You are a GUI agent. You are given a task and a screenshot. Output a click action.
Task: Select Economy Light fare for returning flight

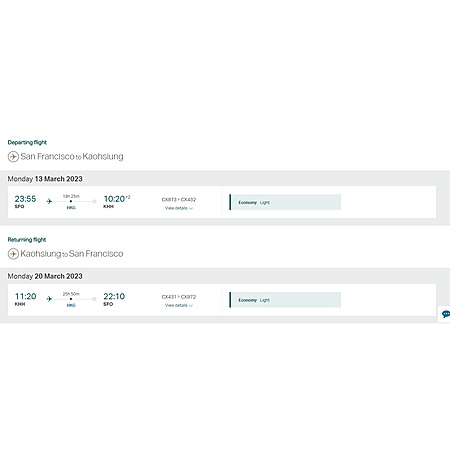click(x=285, y=300)
